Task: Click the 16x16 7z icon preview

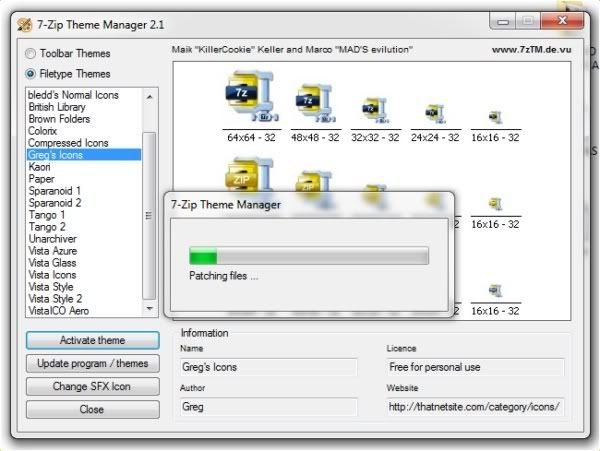Action: tap(495, 117)
